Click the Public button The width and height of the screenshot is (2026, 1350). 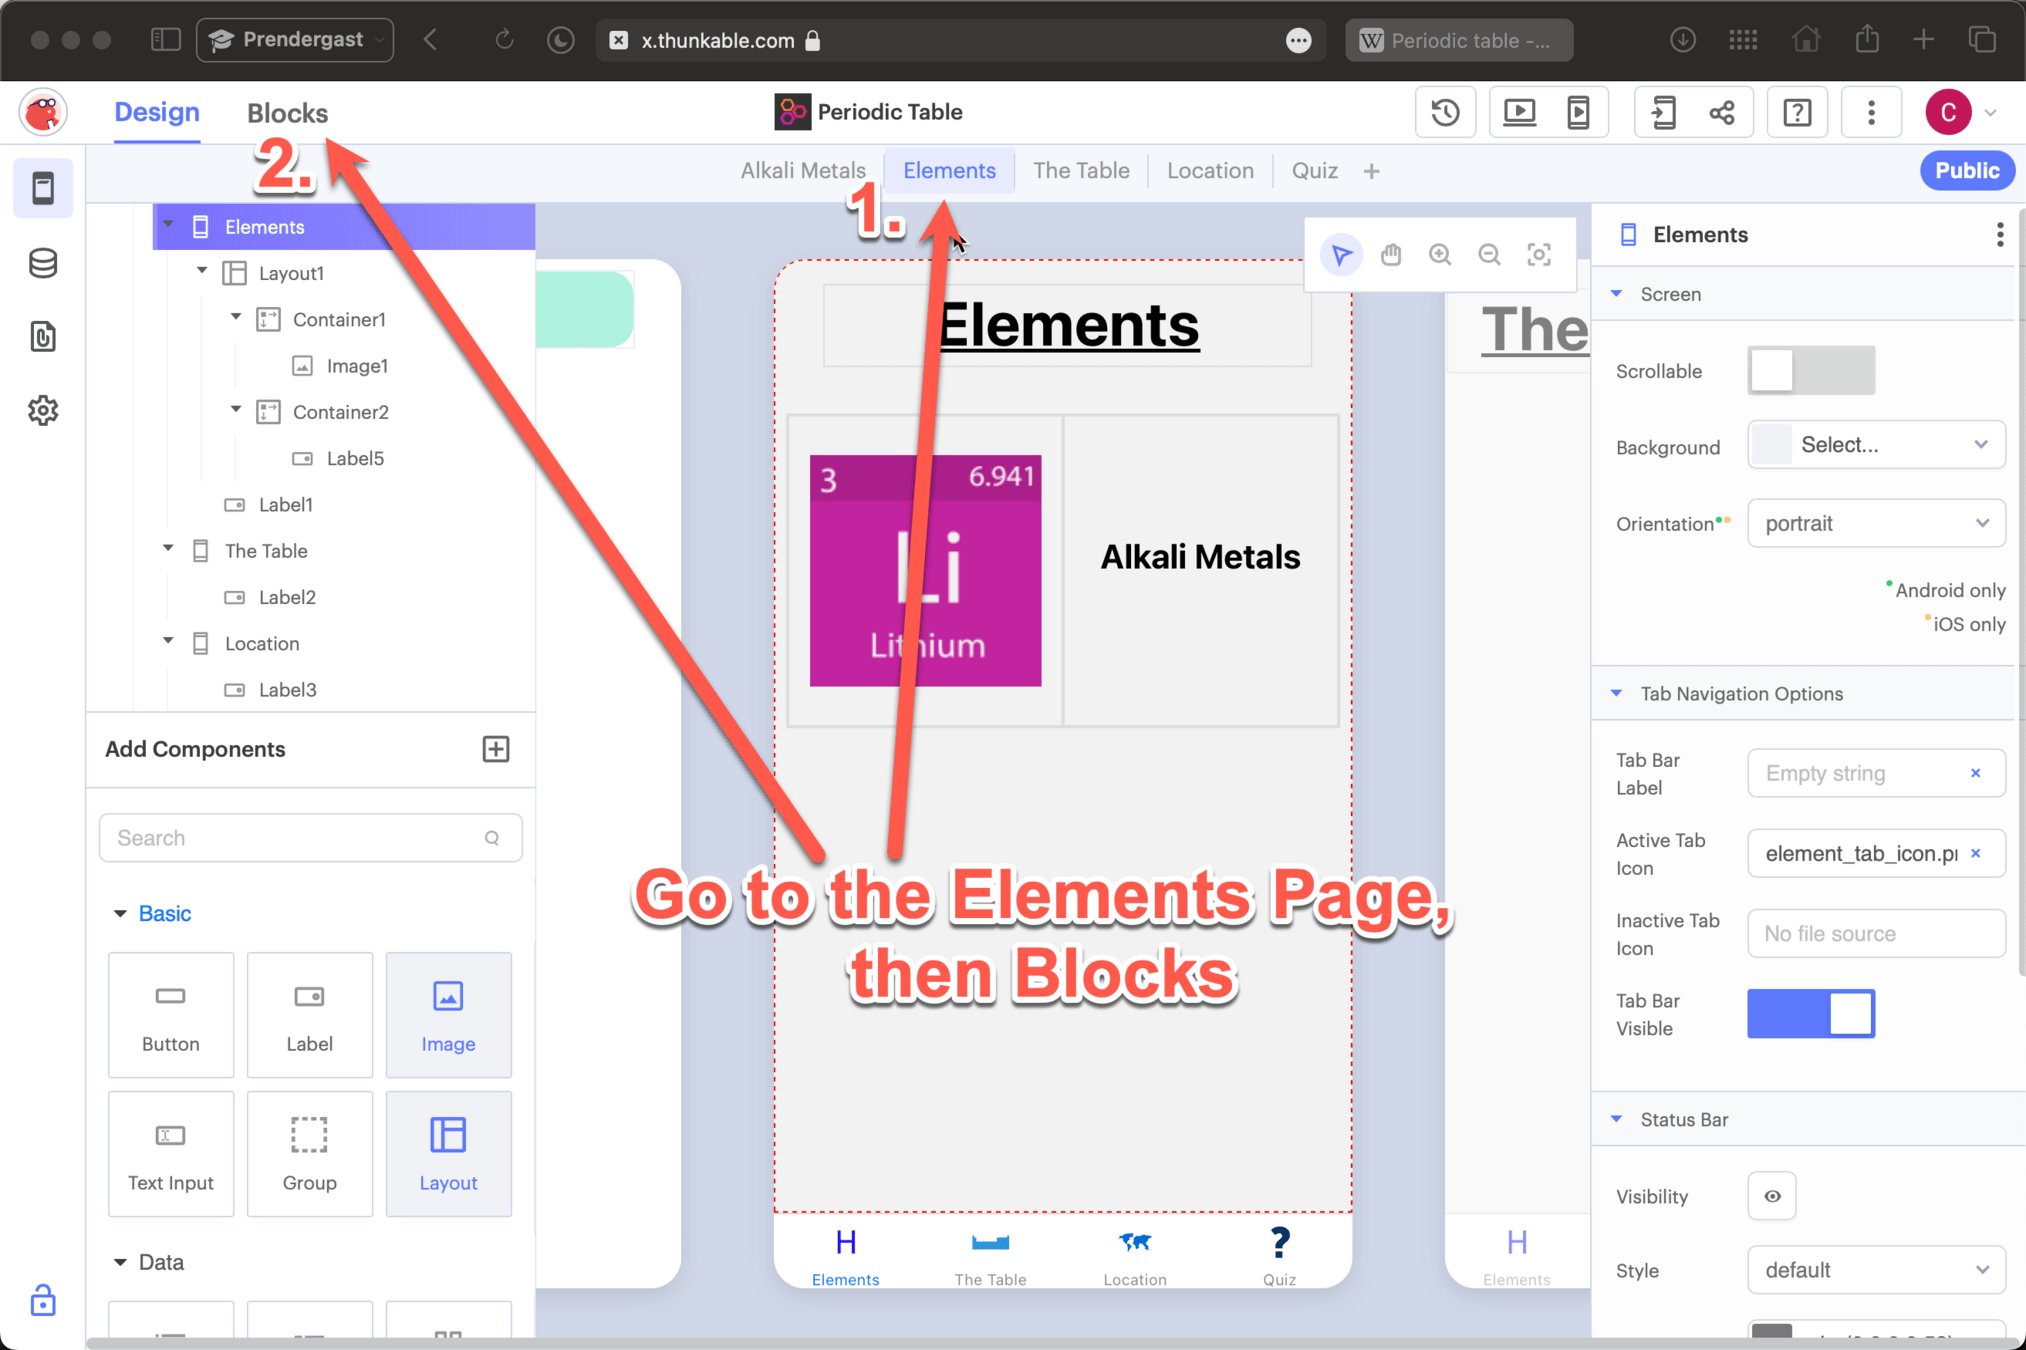point(1966,171)
